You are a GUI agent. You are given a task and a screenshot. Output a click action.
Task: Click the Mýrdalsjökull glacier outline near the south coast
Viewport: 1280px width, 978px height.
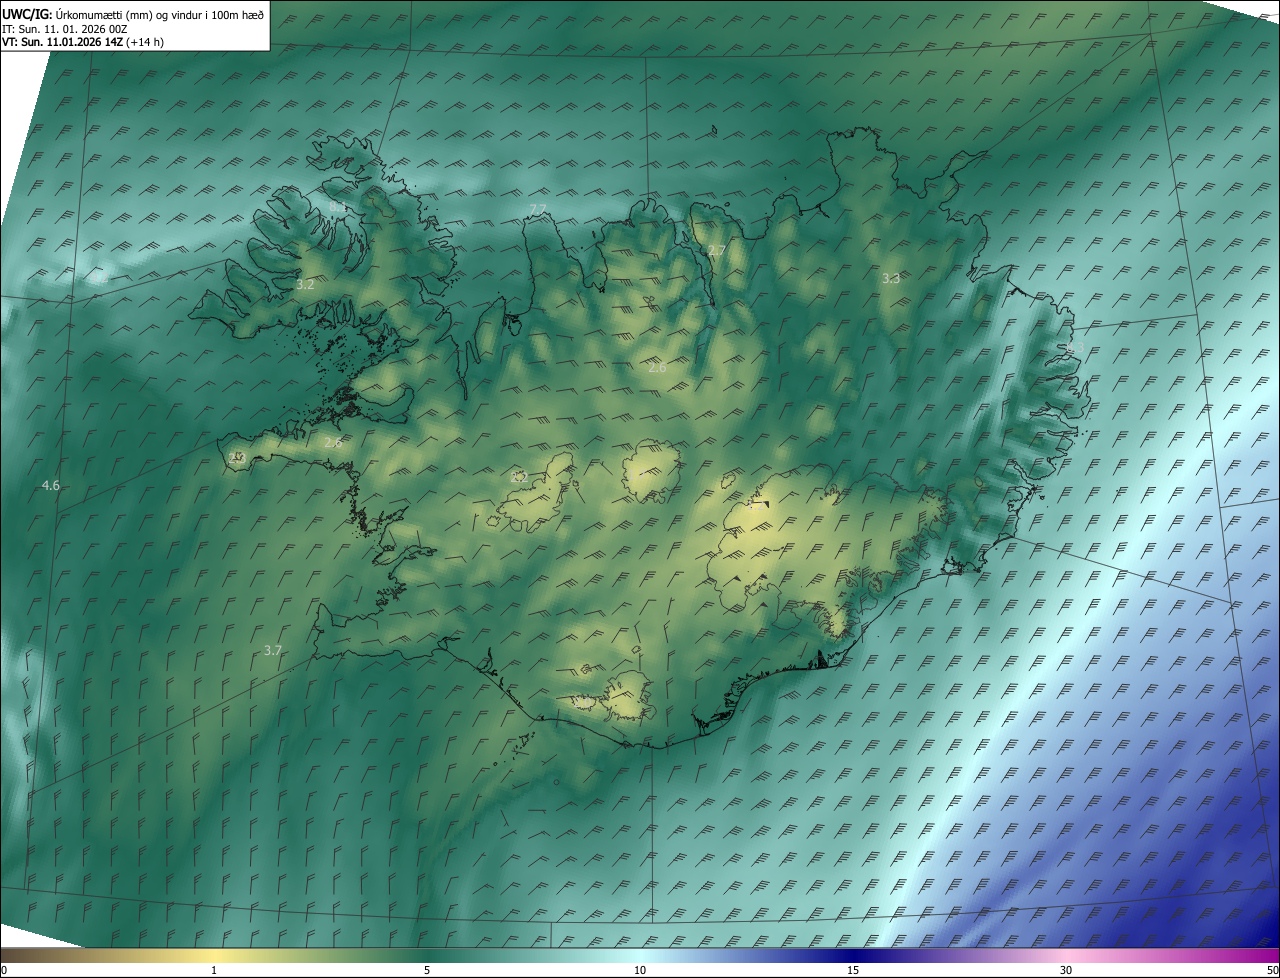point(627,696)
